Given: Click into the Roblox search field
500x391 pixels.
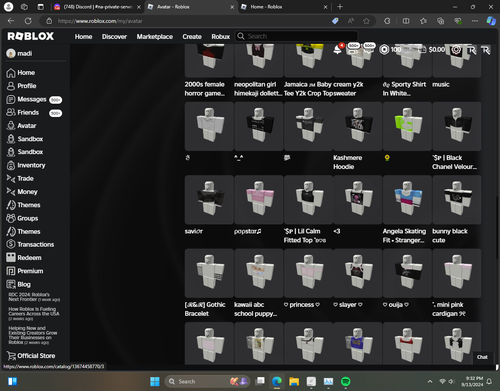Looking at the screenshot, I should pyautogui.click(x=297, y=36).
